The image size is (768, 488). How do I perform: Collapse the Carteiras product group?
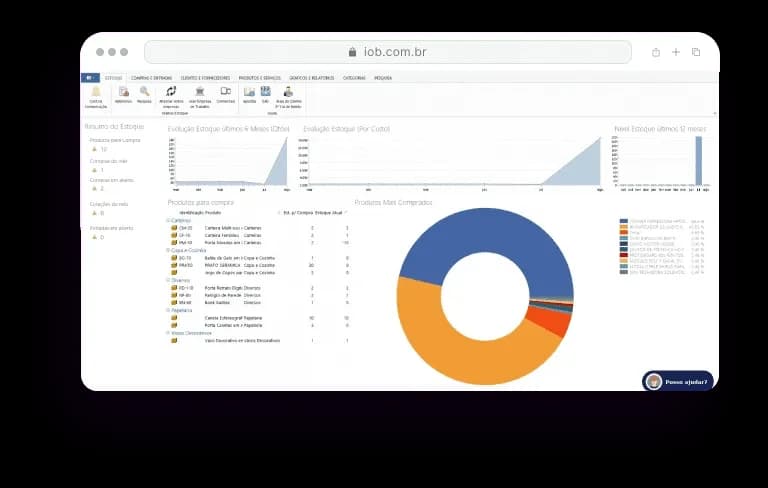(168, 220)
